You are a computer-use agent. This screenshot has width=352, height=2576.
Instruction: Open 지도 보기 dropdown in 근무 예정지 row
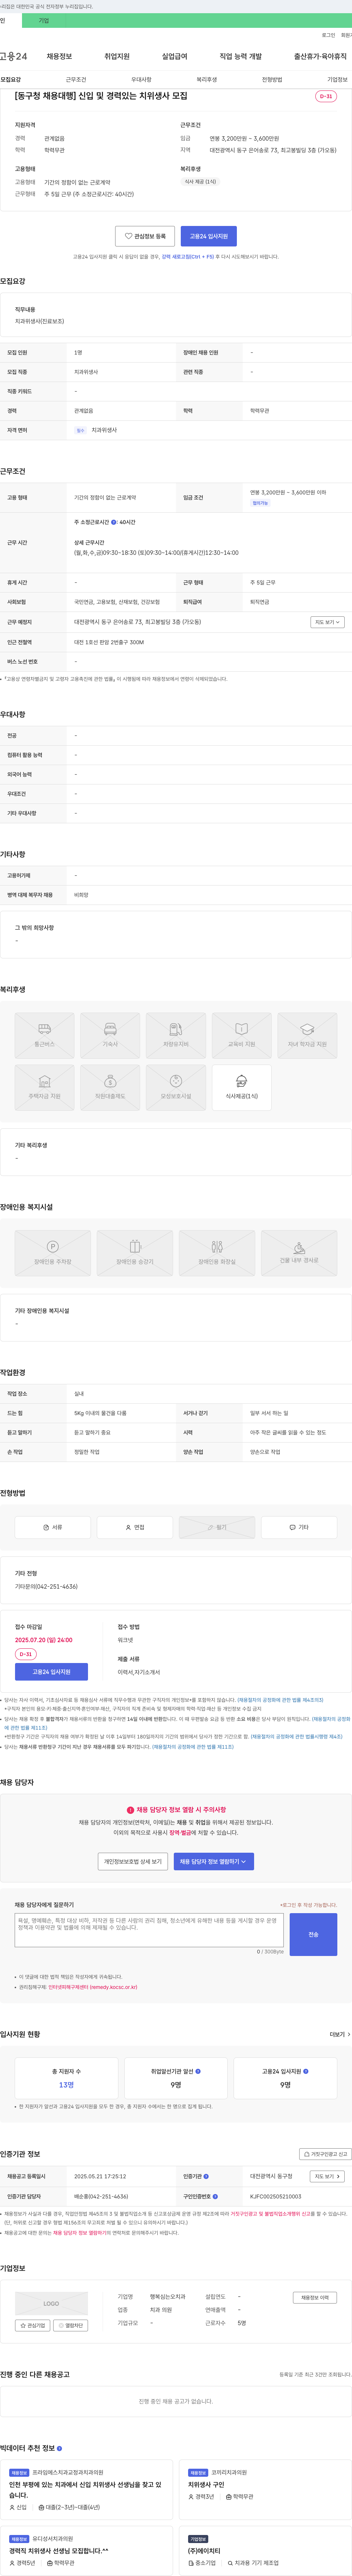(x=328, y=622)
